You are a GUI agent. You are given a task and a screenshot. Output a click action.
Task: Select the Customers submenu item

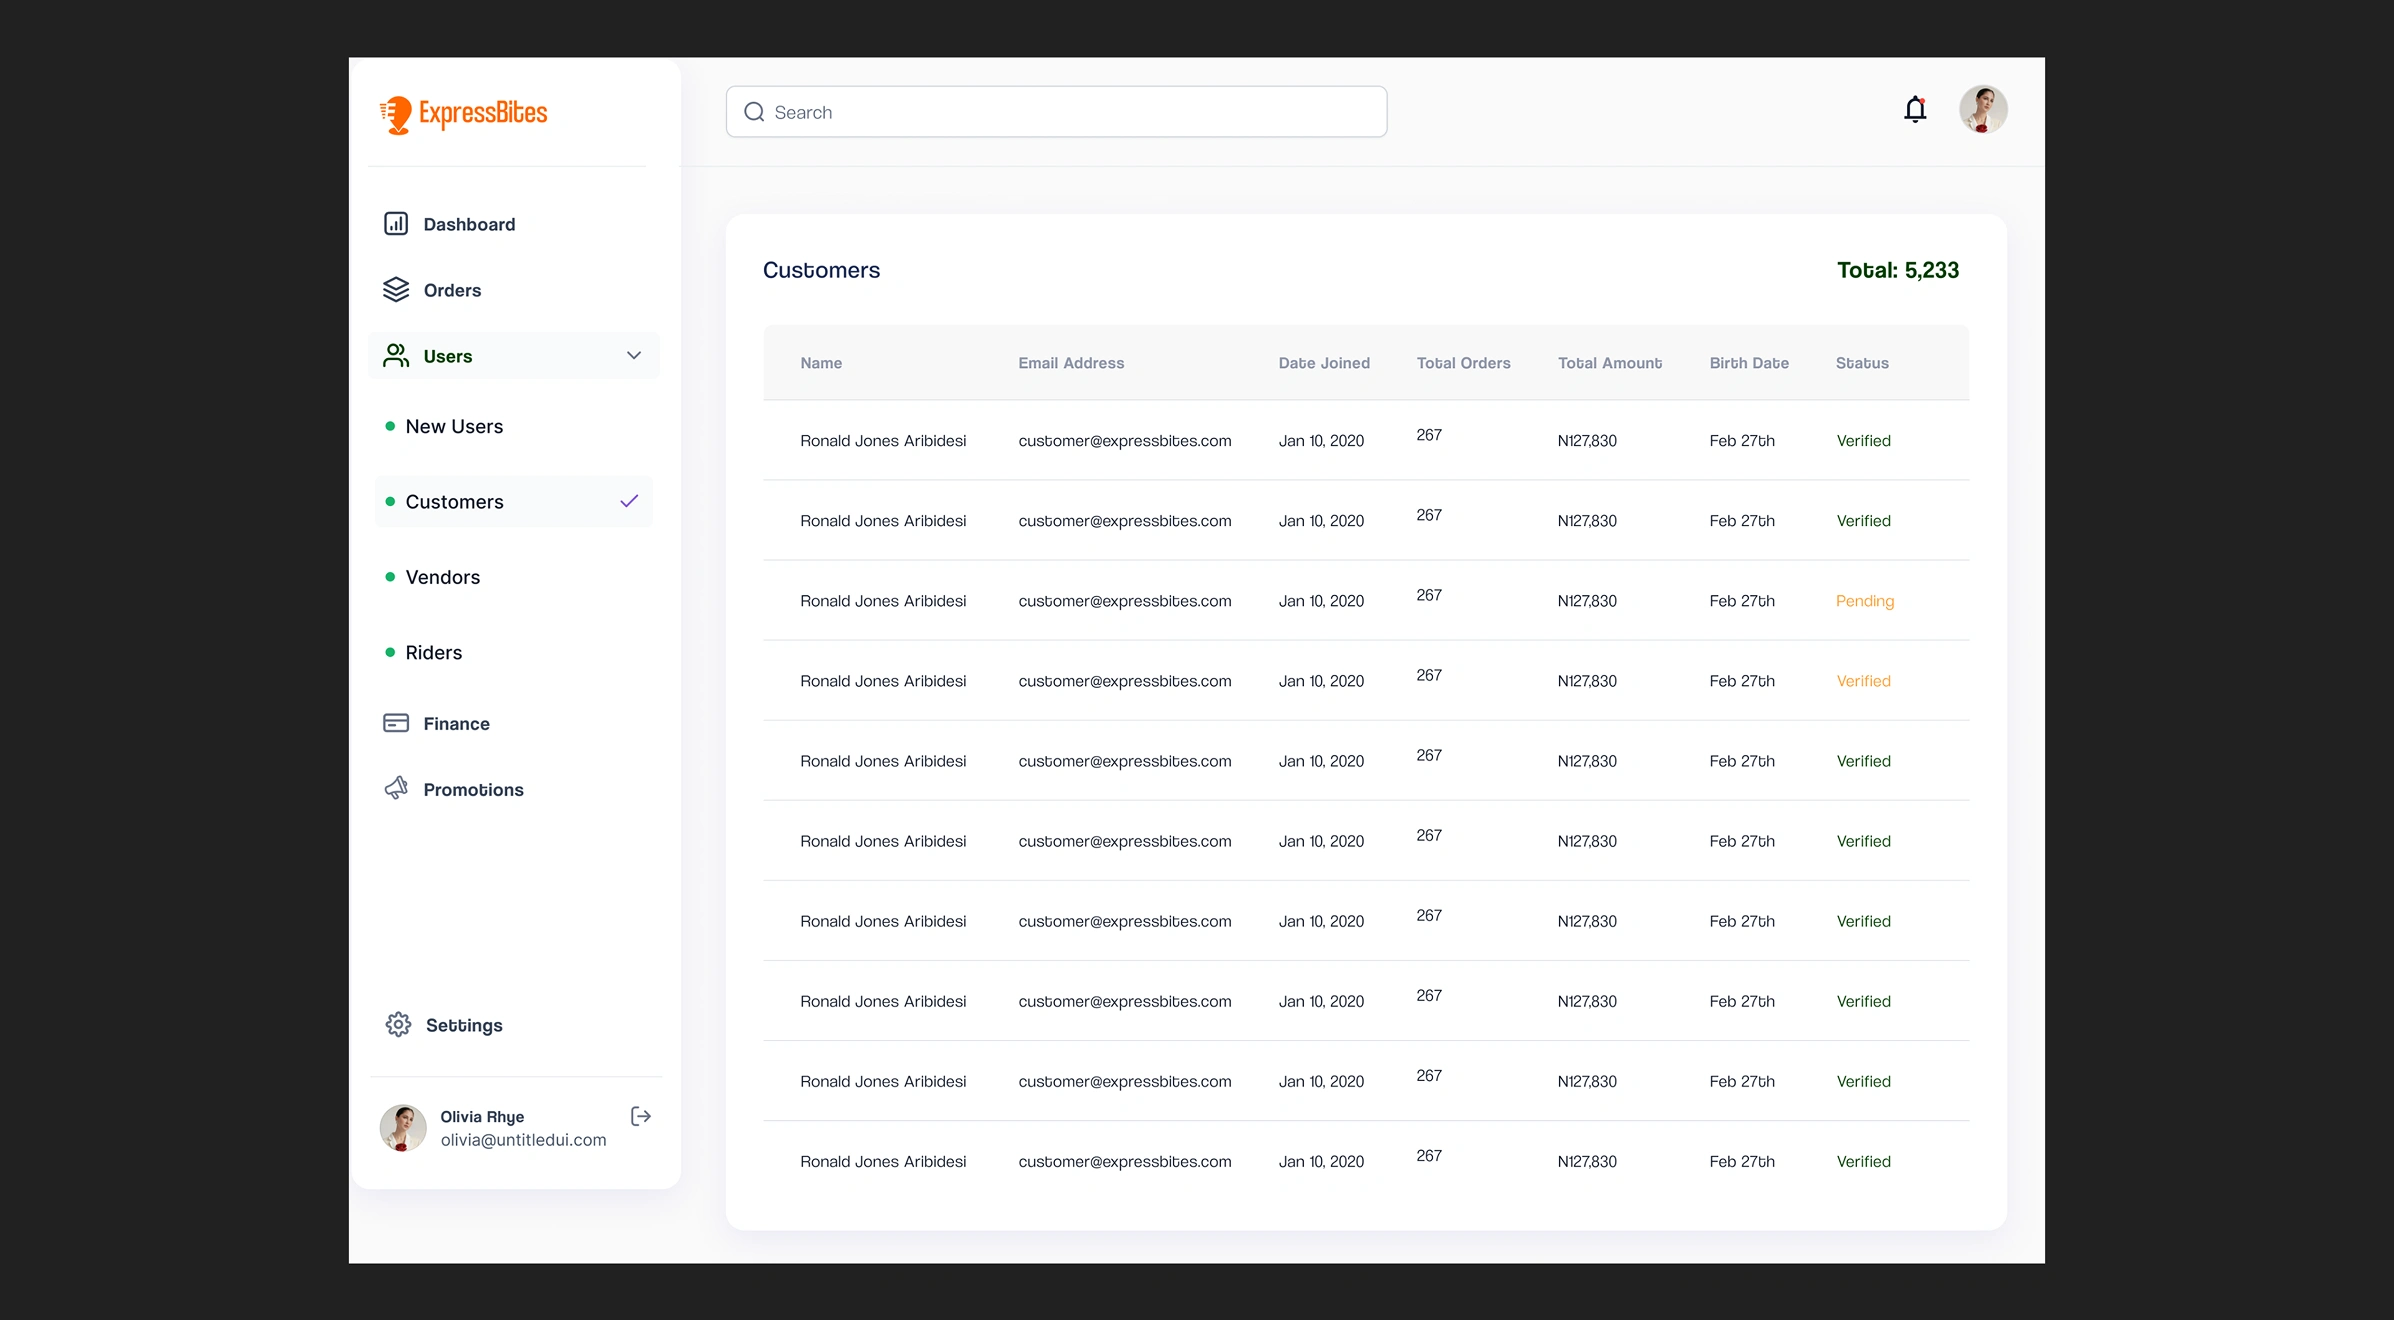pyautogui.click(x=455, y=502)
